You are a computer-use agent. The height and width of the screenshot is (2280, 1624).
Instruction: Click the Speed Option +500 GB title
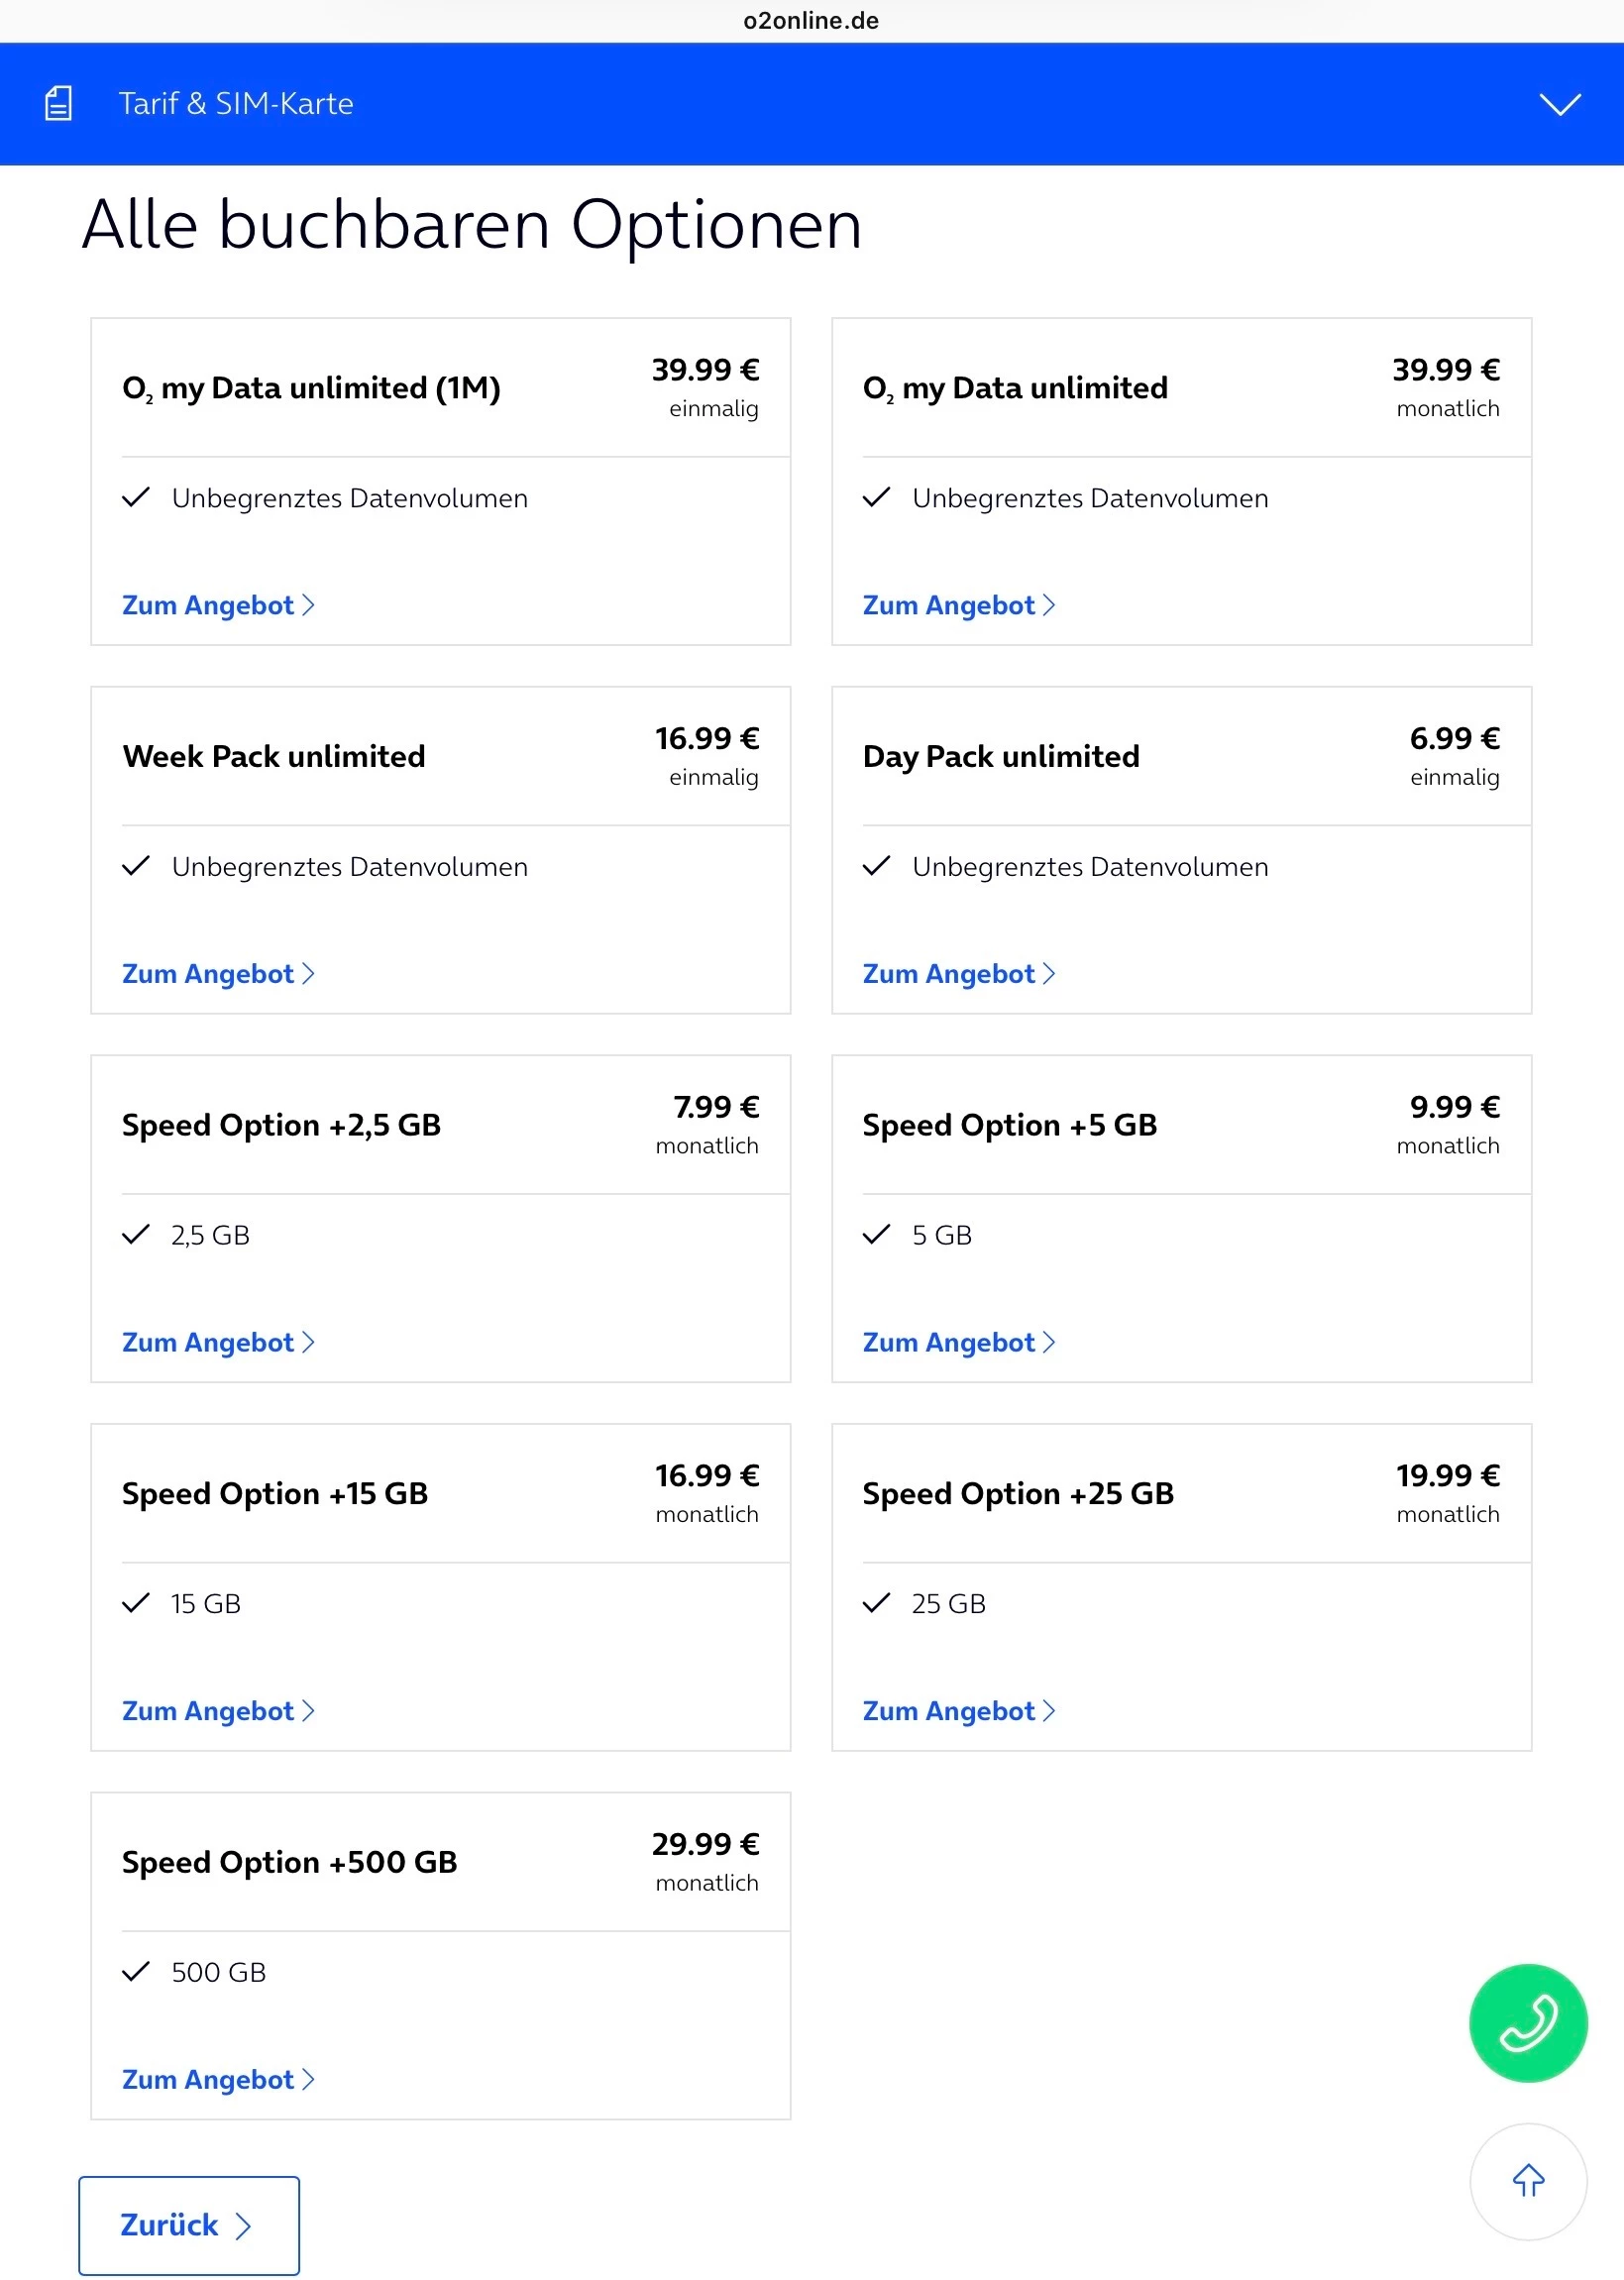[x=289, y=1861]
